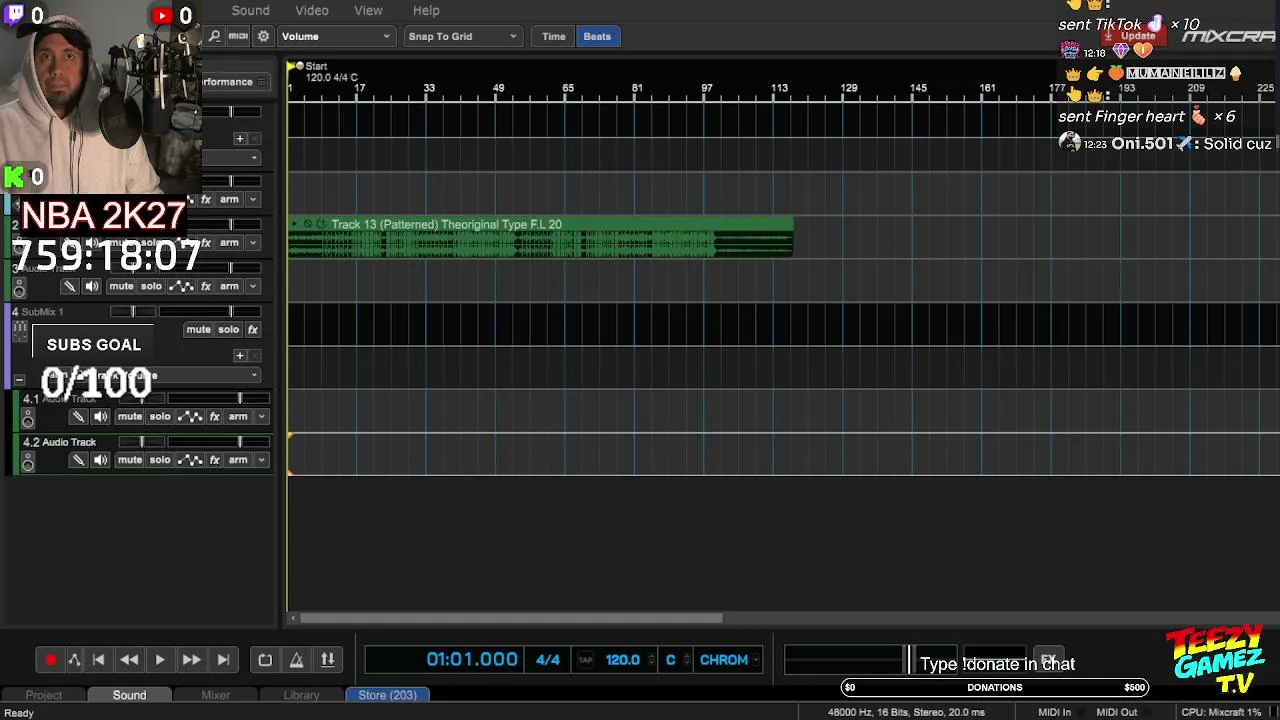This screenshot has height=720, width=1280.
Task: Switch to the Mixer tab
Action: [x=215, y=695]
